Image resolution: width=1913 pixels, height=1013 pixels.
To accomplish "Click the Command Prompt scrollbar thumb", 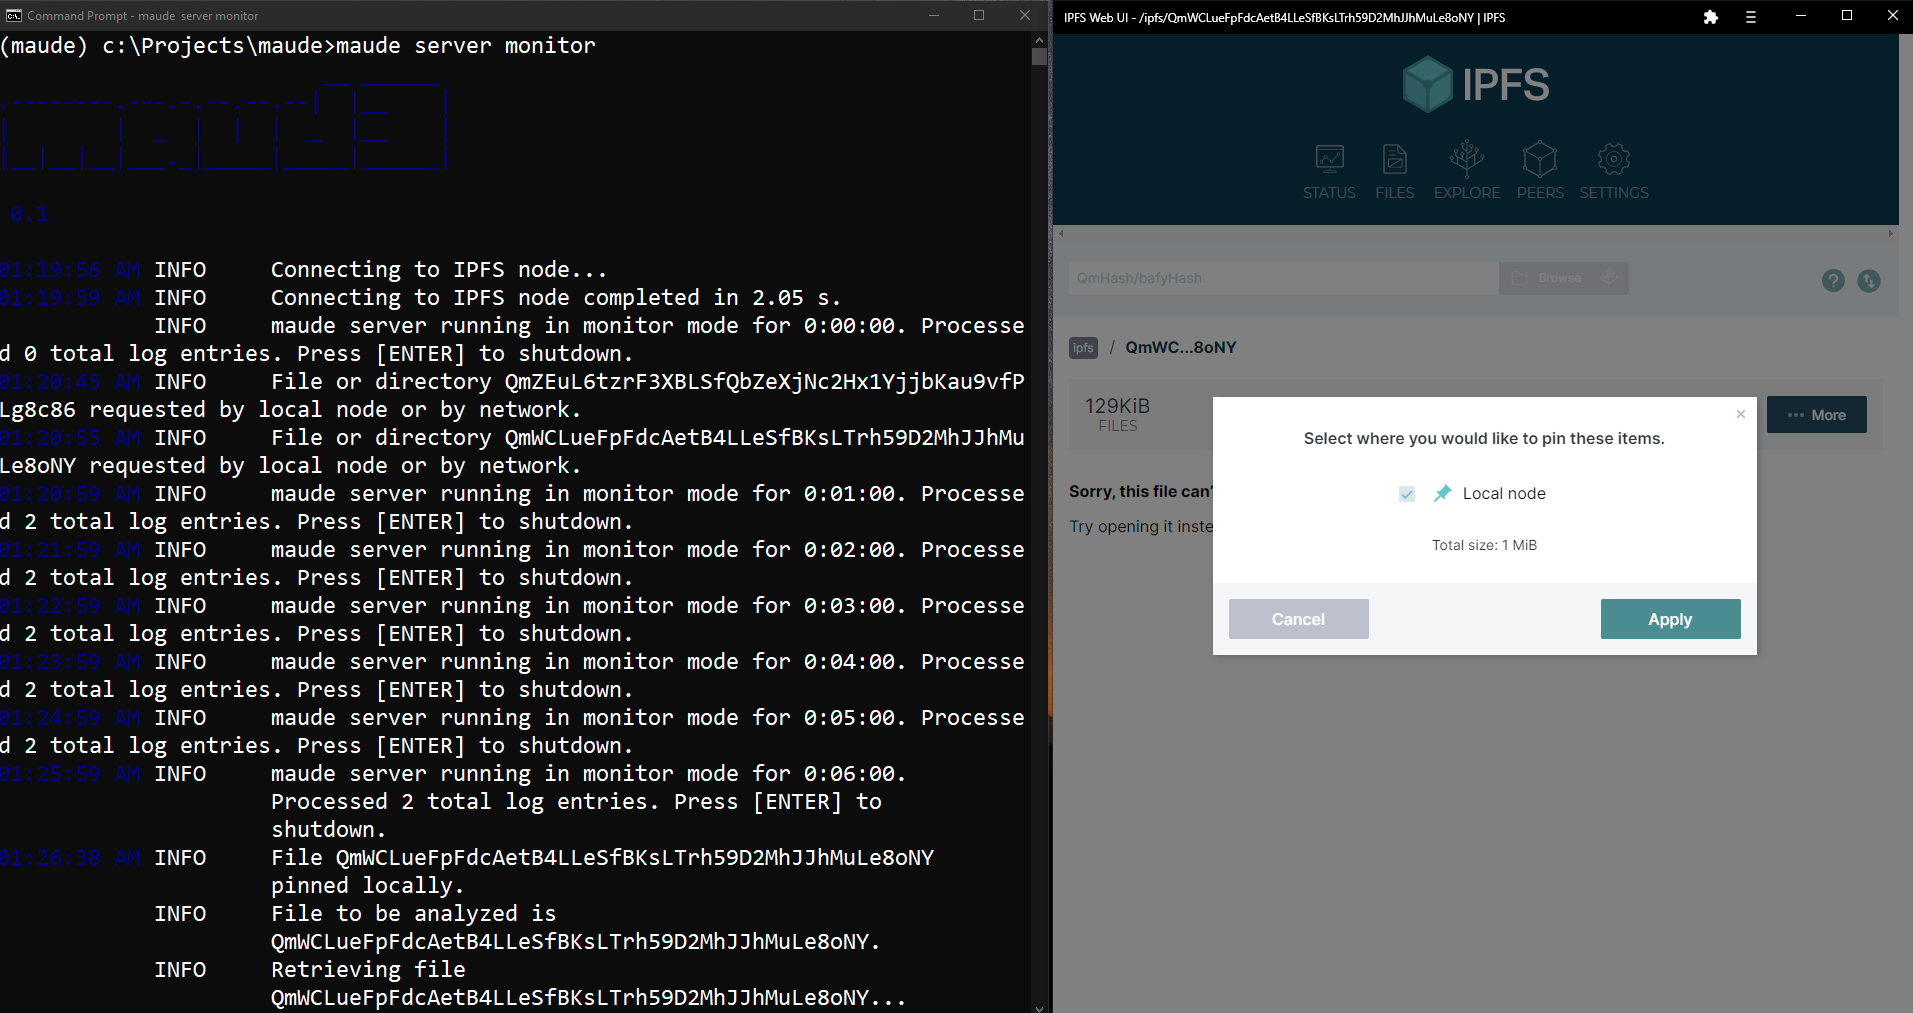I will [1039, 57].
